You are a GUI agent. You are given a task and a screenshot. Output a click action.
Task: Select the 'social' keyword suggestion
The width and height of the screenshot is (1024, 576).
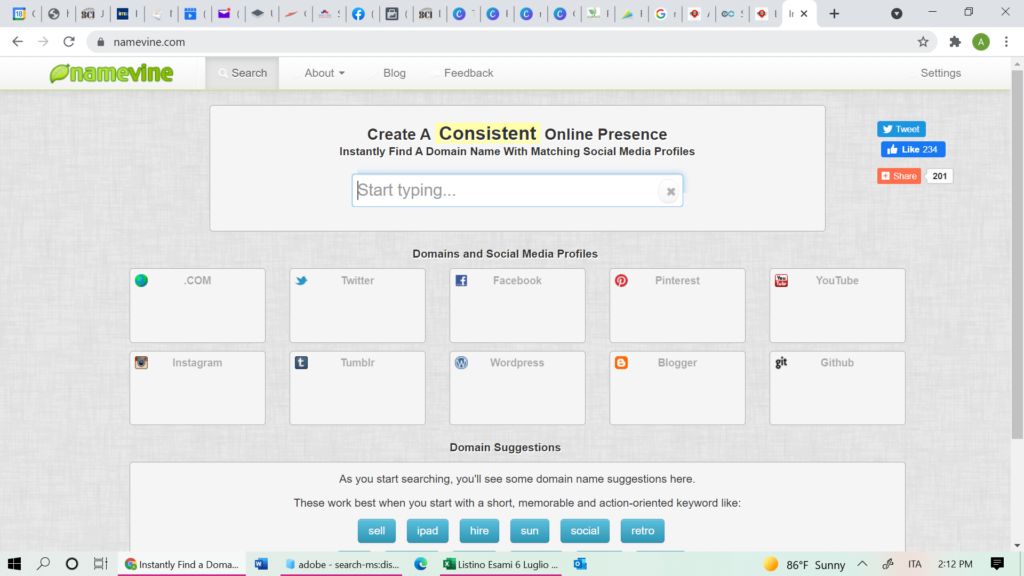(584, 531)
